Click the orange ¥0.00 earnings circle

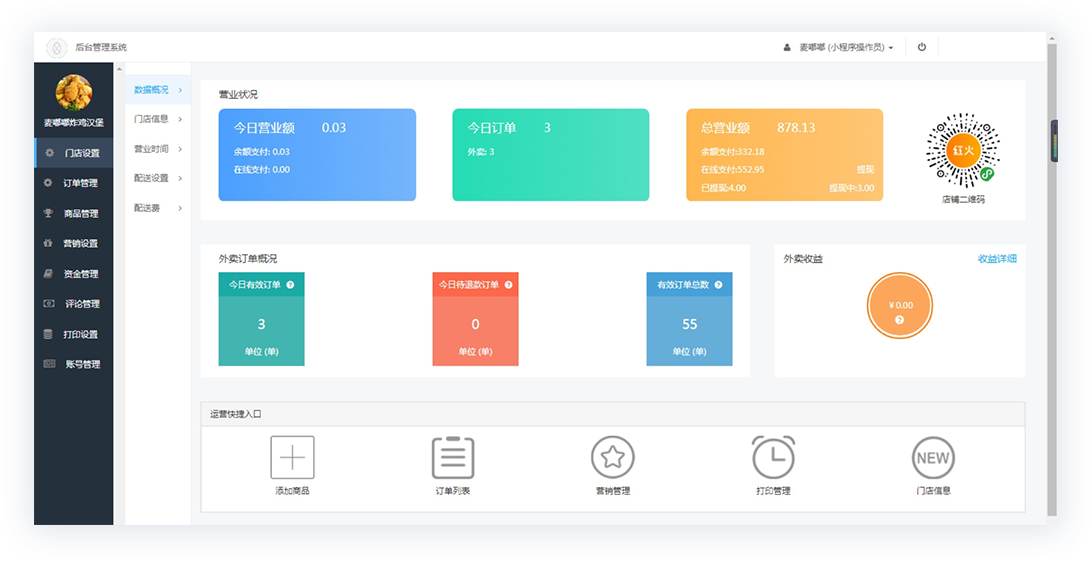(900, 305)
